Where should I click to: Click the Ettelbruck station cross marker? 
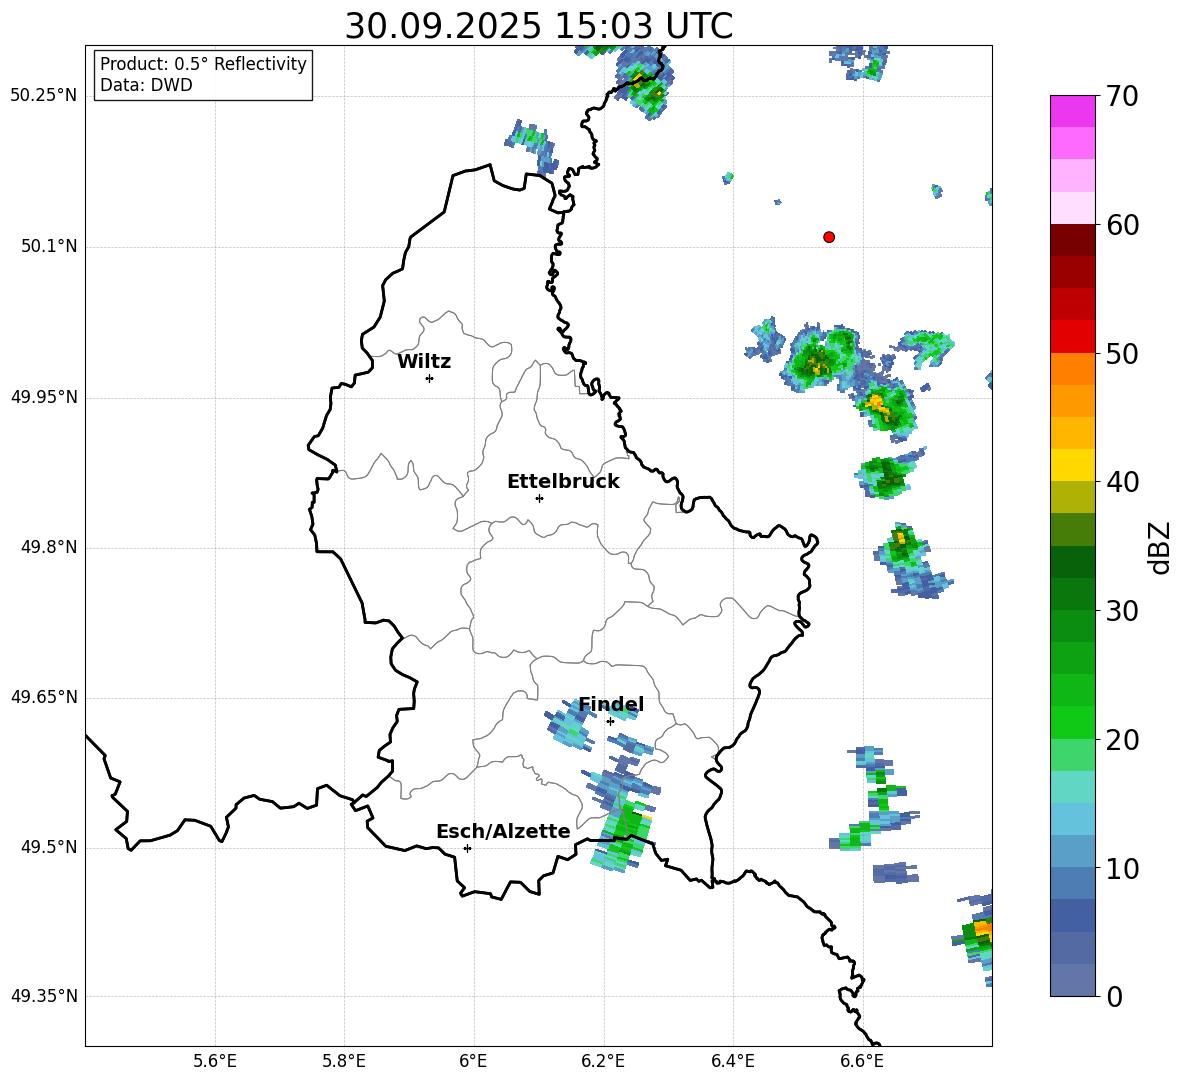(539, 498)
